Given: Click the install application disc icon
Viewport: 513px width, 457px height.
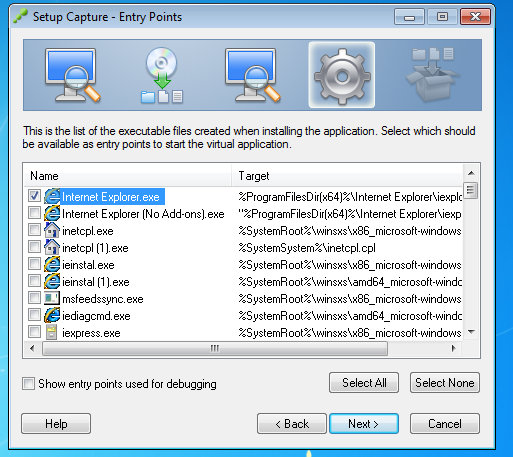Looking at the screenshot, I should (162, 75).
